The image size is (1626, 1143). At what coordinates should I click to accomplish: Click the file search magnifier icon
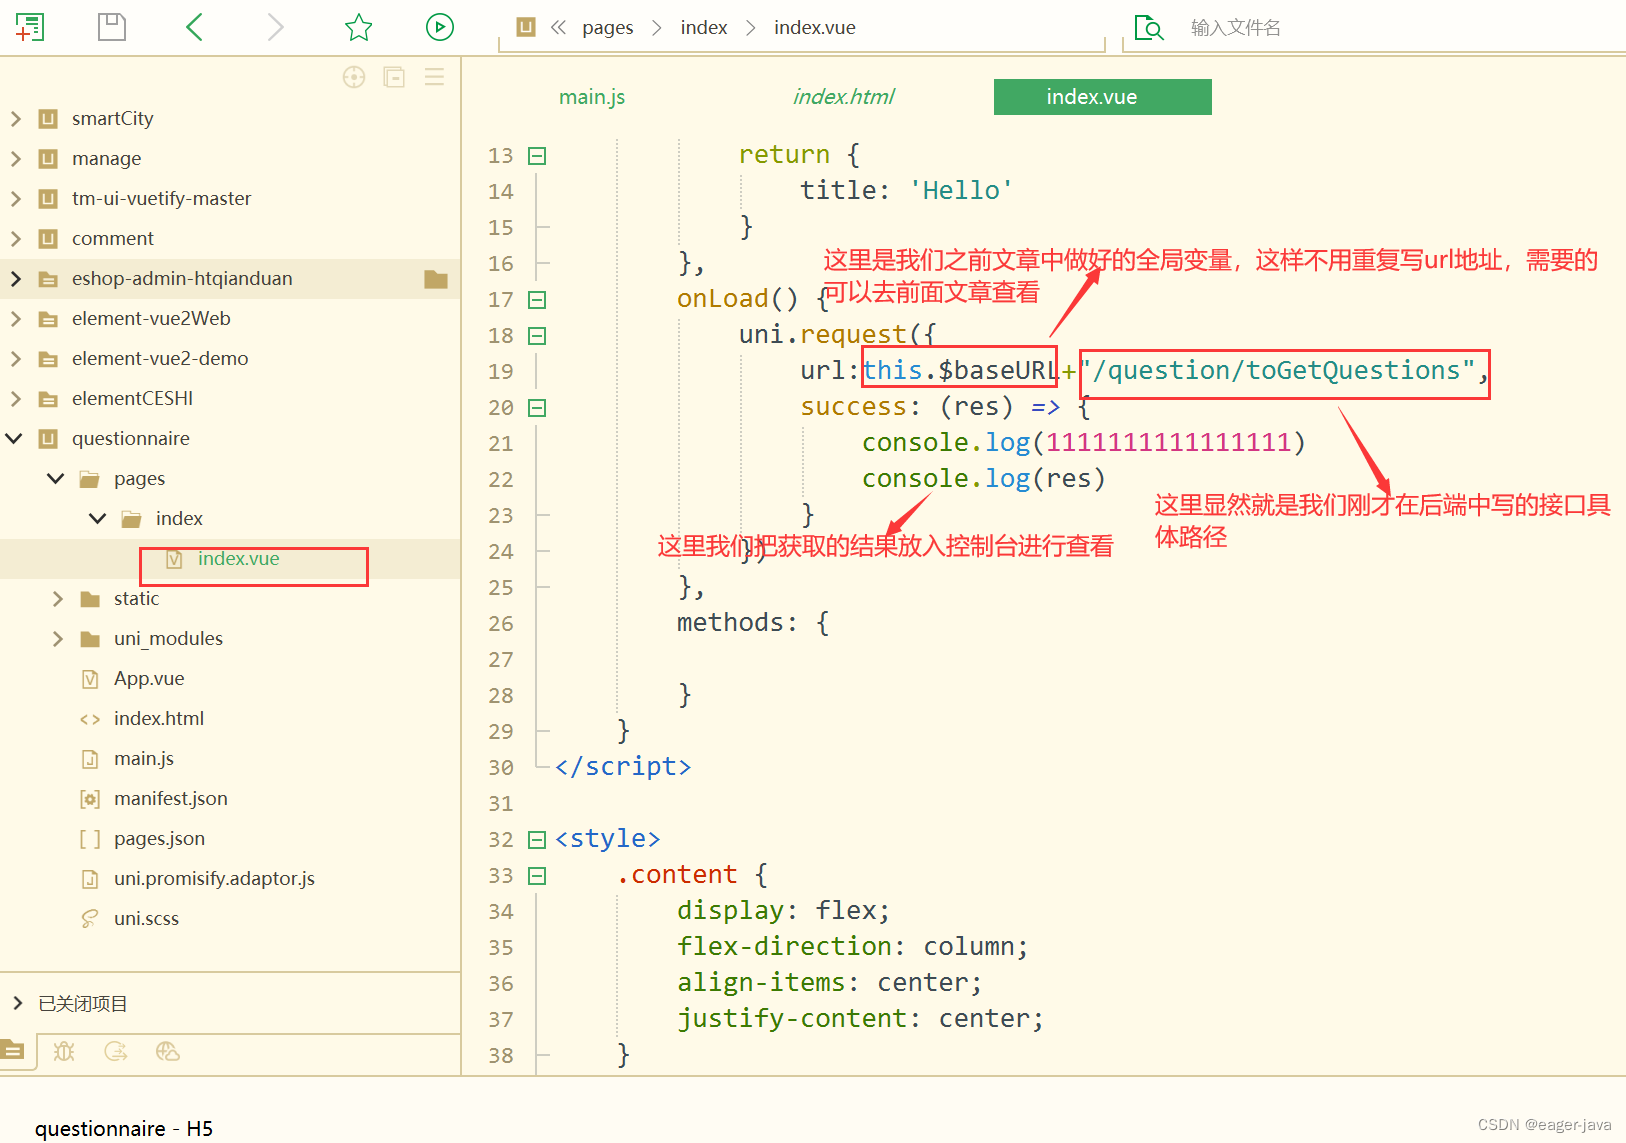(1149, 27)
